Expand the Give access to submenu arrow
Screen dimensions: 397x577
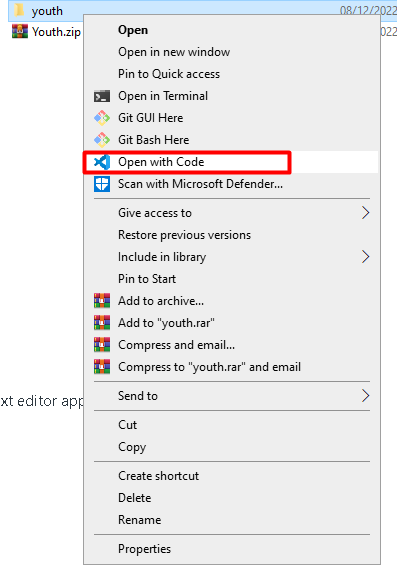pos(365,213)
